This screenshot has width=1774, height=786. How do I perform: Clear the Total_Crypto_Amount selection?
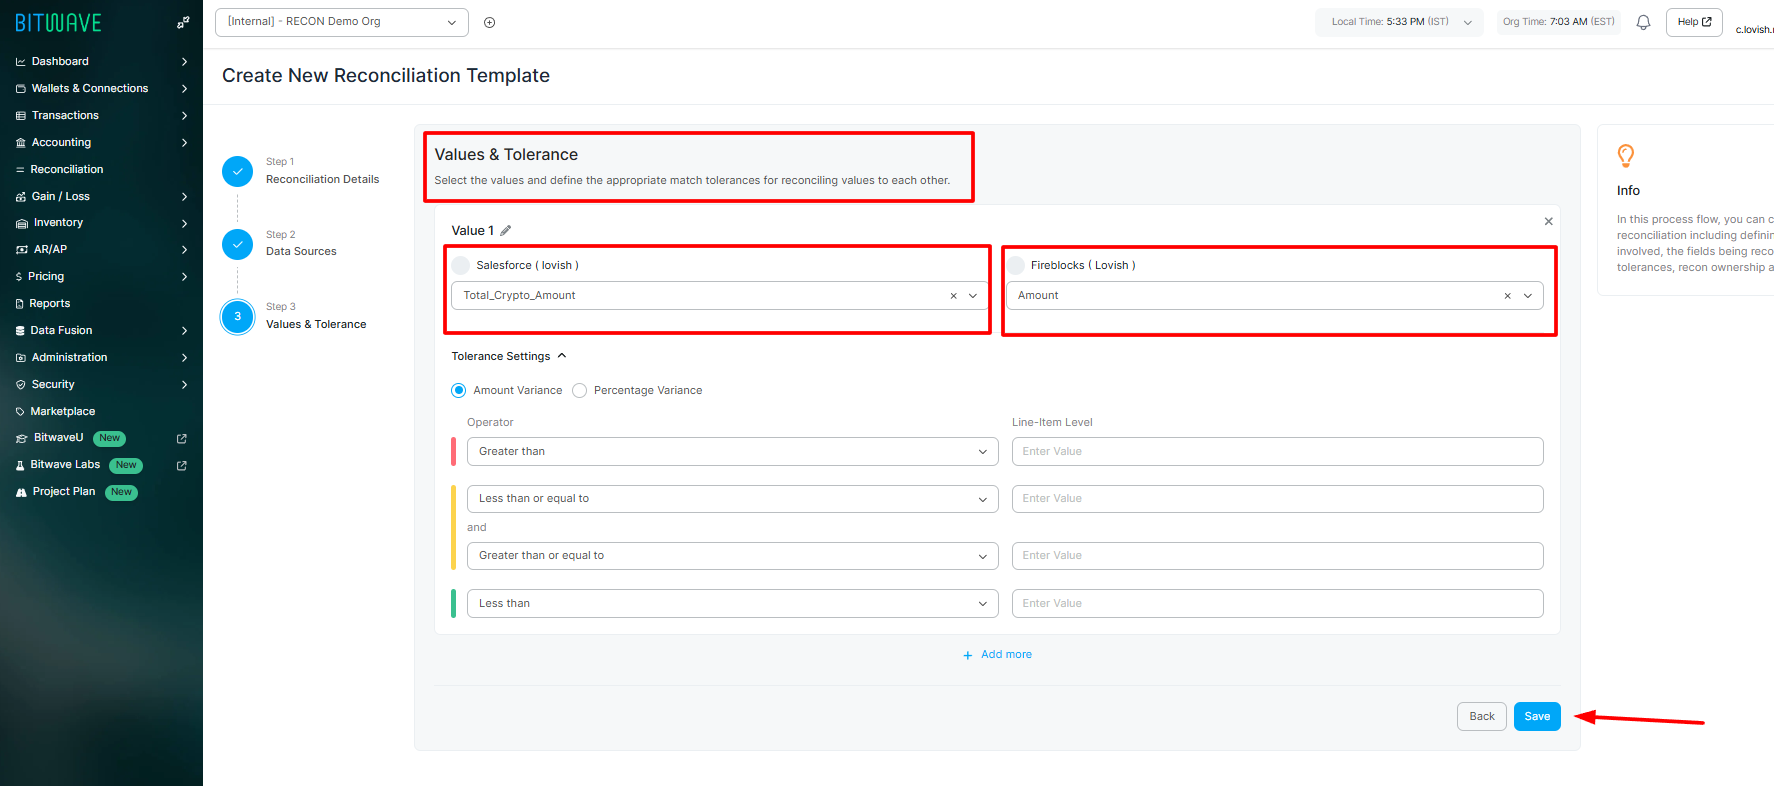point(953,296)
